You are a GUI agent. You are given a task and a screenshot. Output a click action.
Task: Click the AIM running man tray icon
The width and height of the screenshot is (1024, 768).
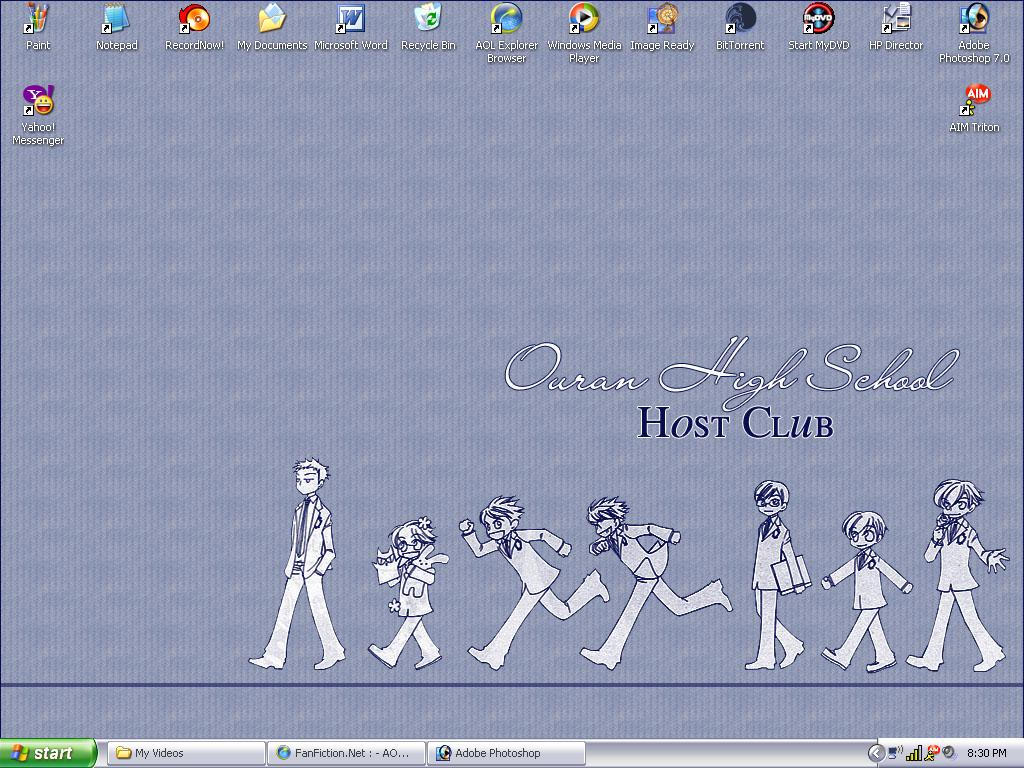pos(931,753)
